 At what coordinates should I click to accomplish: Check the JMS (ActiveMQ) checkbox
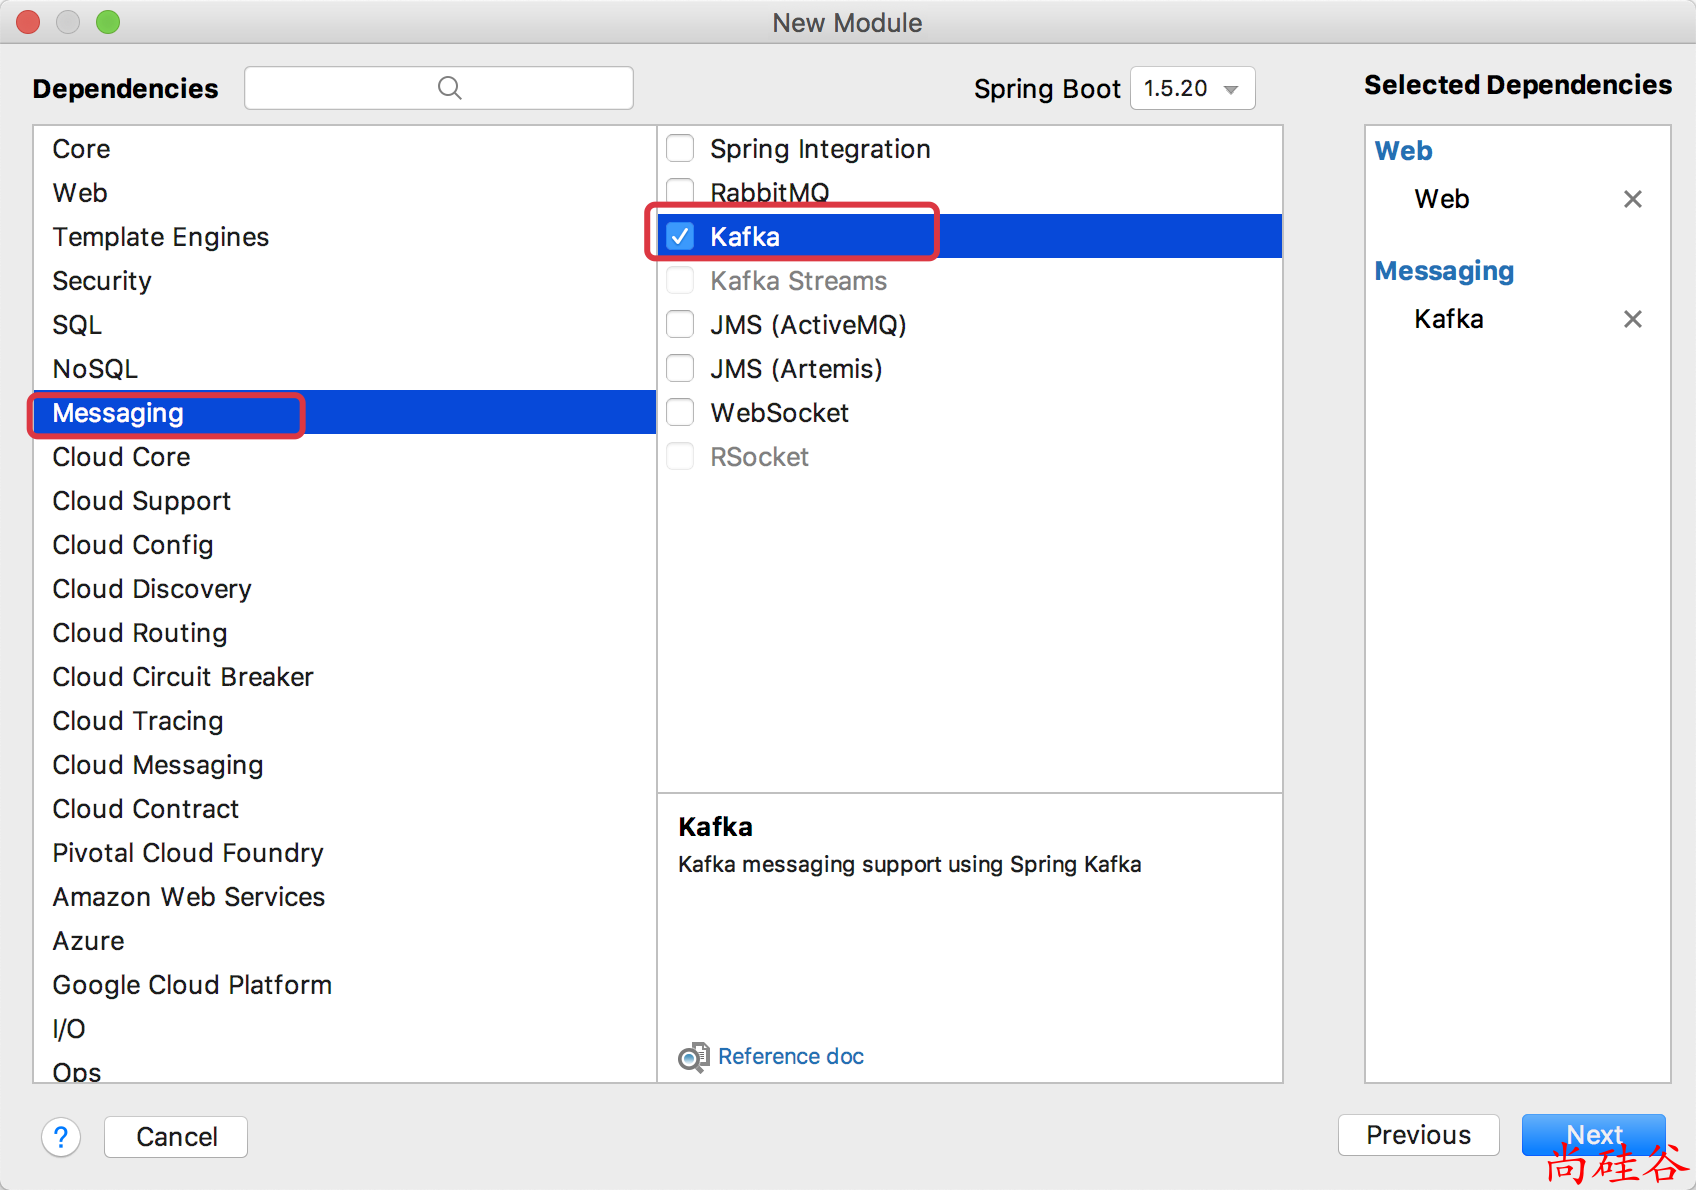coord(681,325)
